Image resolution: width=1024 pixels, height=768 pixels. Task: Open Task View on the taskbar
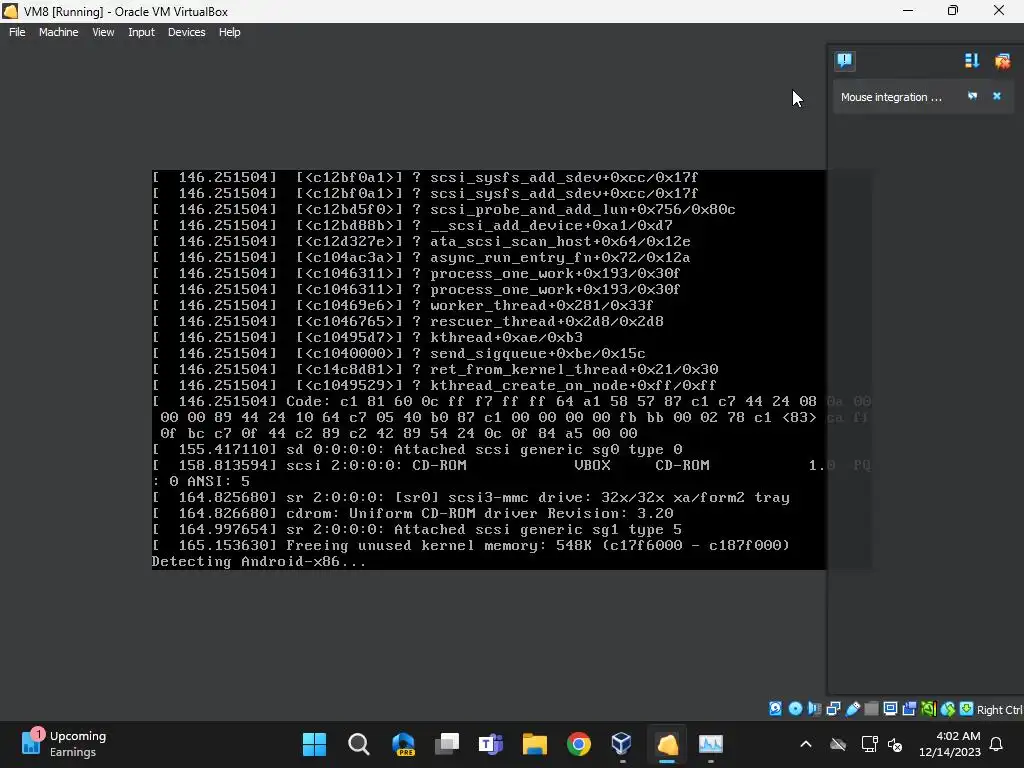[x=447, y=744]
